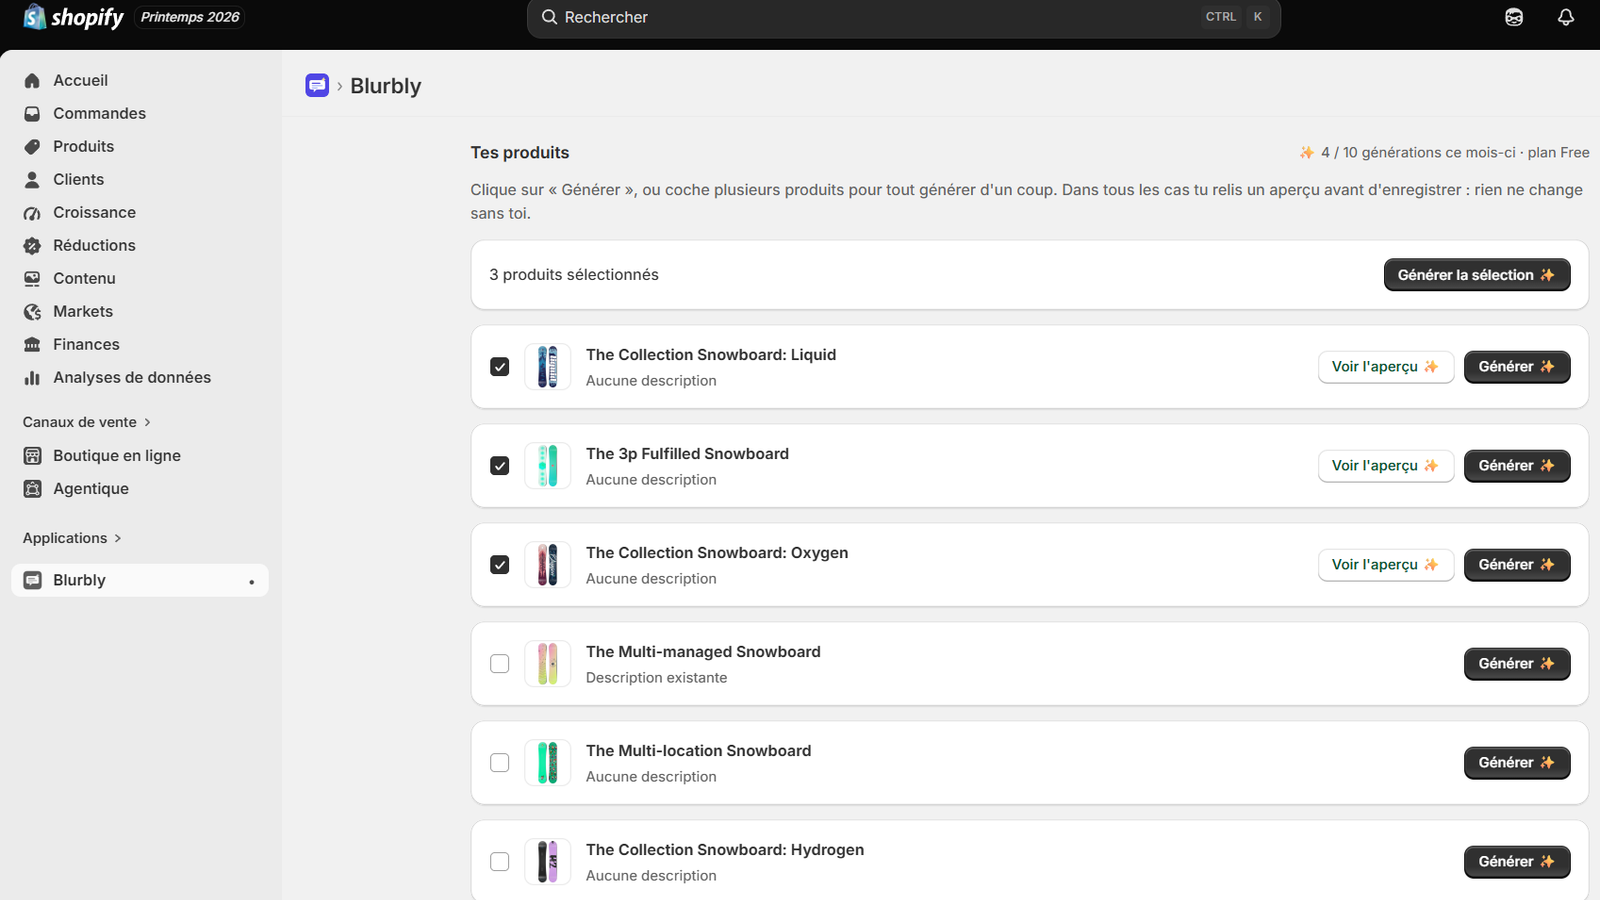Generate description for Collection Snowboard: Oxygen

click(1517, 565)
